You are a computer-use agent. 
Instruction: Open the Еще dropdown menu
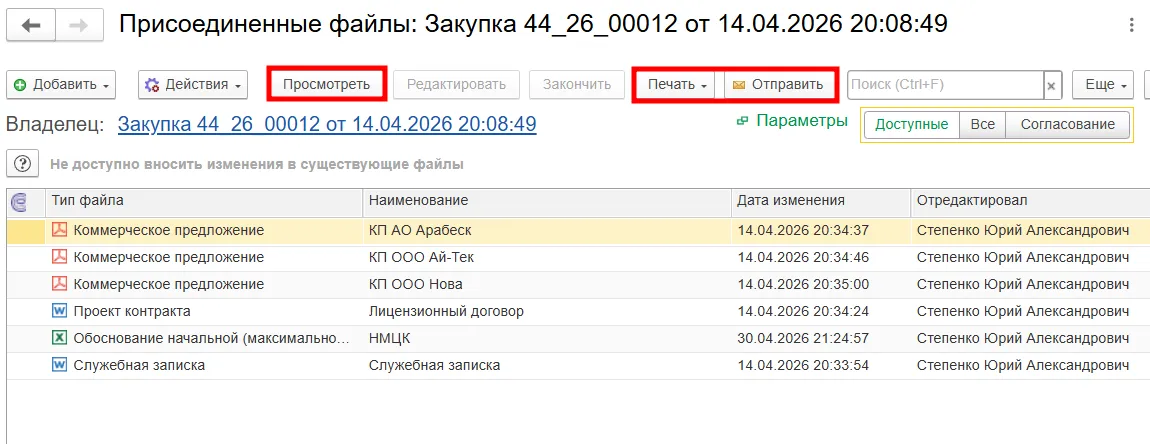[x=1103, y=85]
